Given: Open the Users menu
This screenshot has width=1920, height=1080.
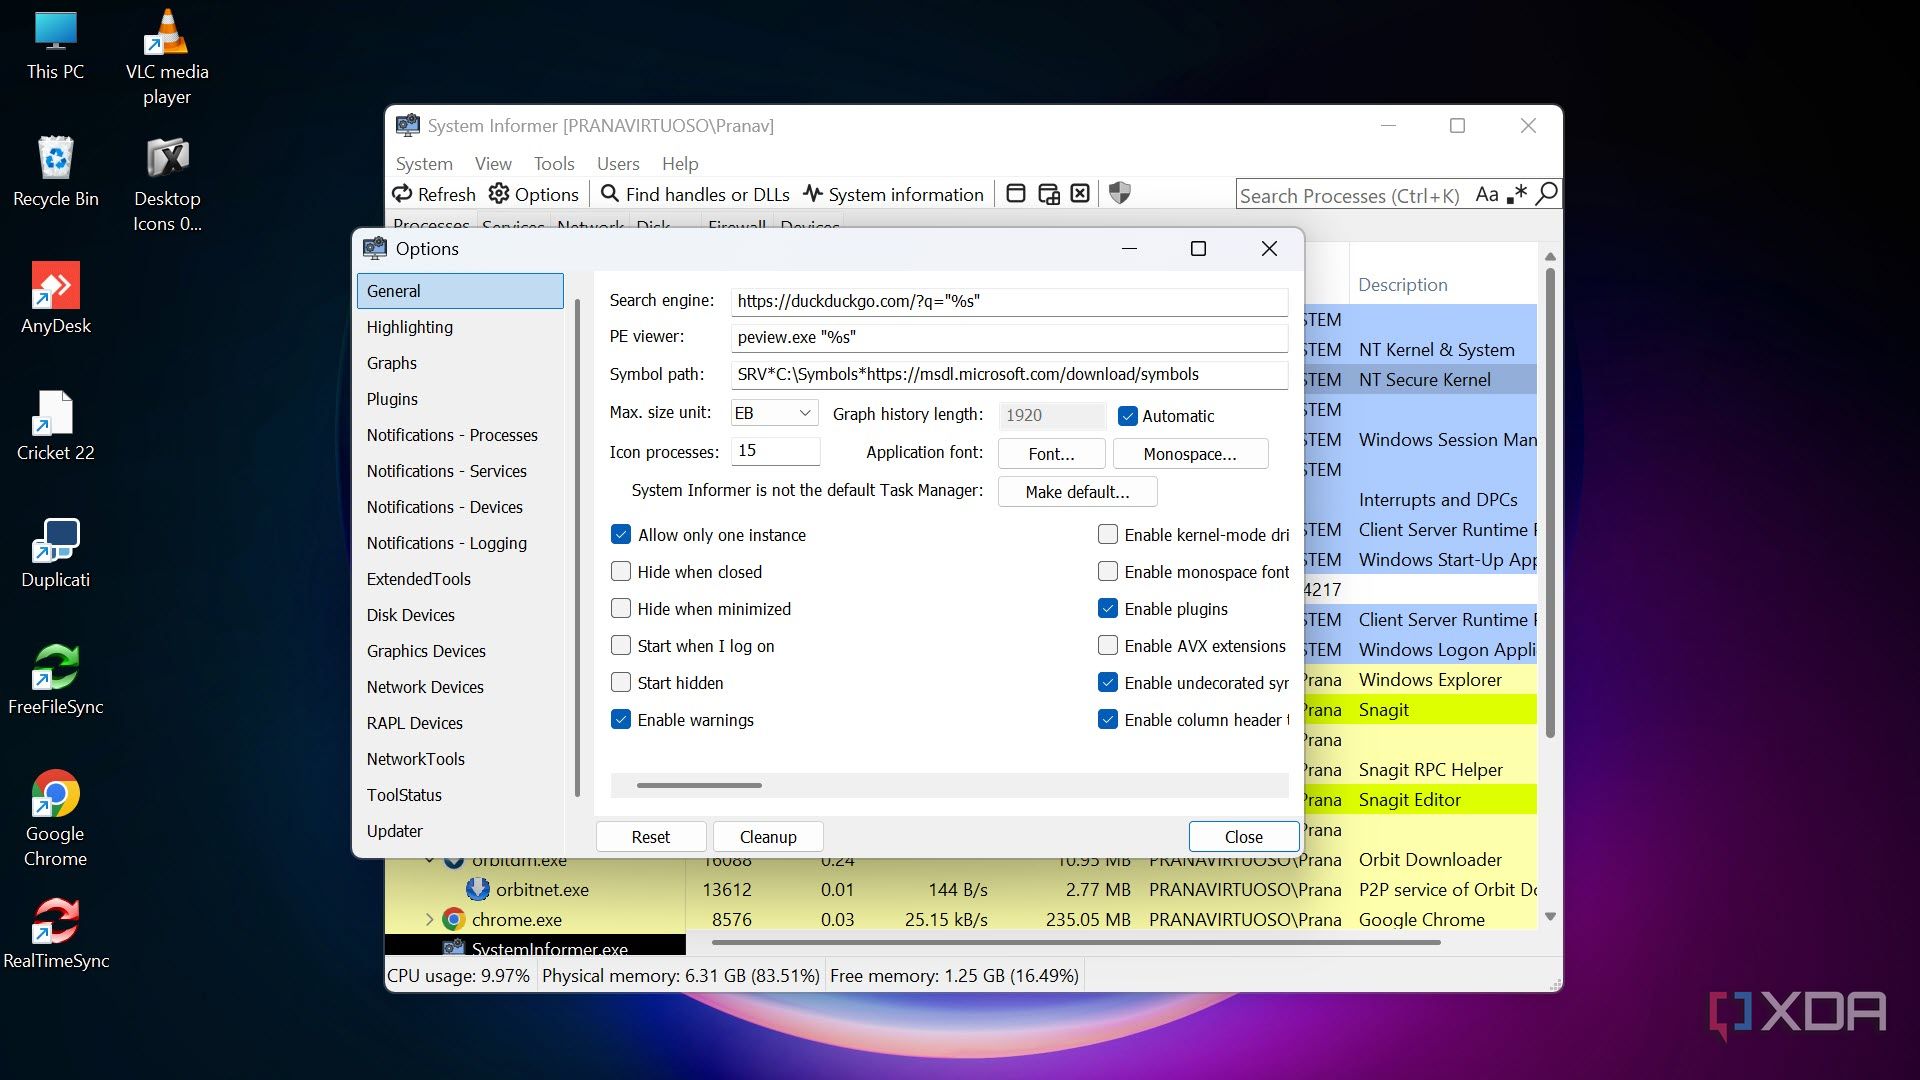Looking at the screenshot, I should coord(618,164).
